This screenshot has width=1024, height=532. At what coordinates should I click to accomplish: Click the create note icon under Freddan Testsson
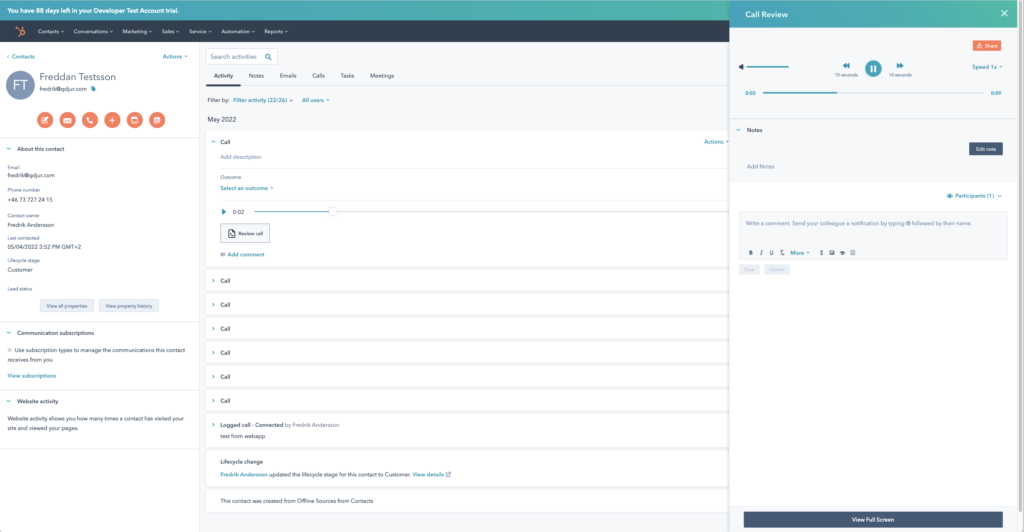(x=45, y=120)
